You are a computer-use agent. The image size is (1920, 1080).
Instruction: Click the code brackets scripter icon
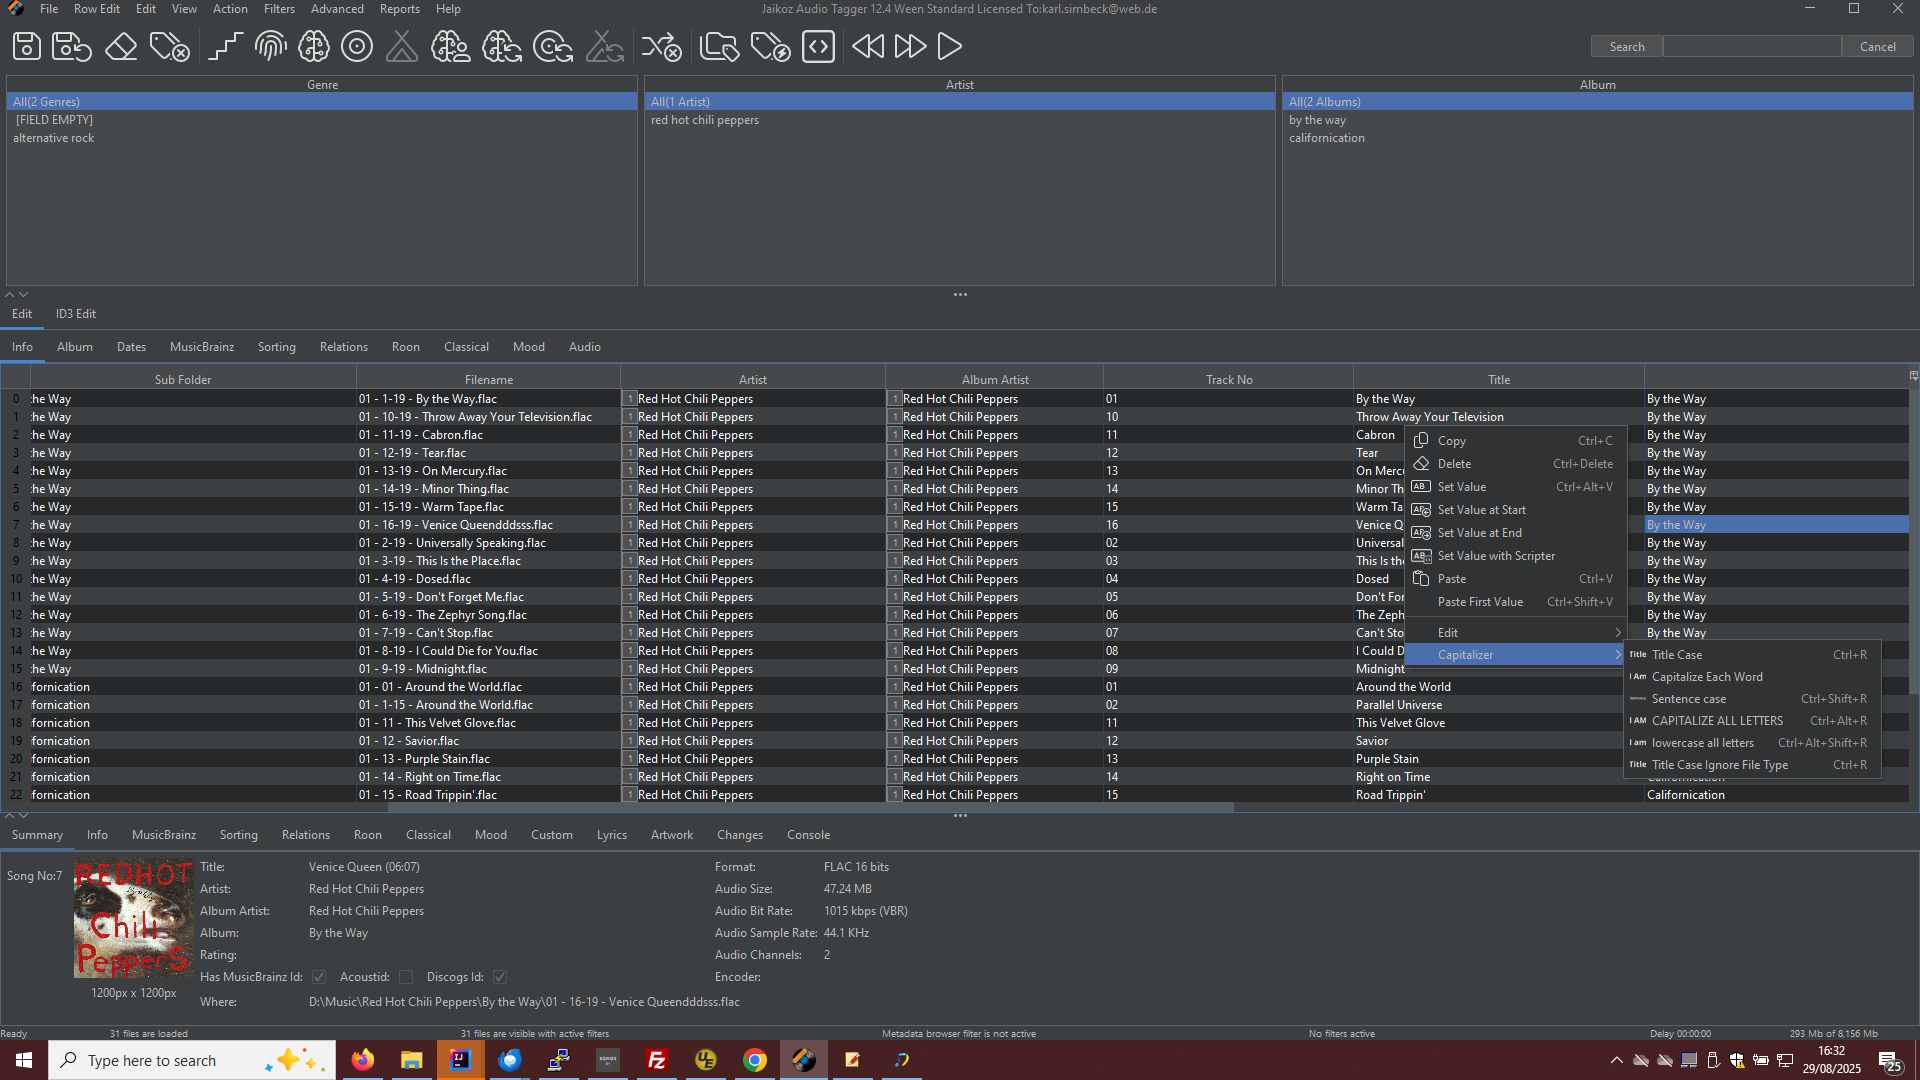click(818, 47)
